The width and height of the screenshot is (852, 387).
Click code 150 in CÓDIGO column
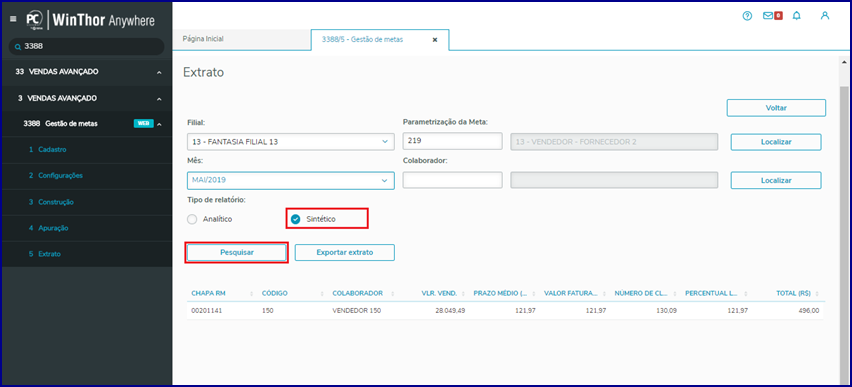click(267, 311)
